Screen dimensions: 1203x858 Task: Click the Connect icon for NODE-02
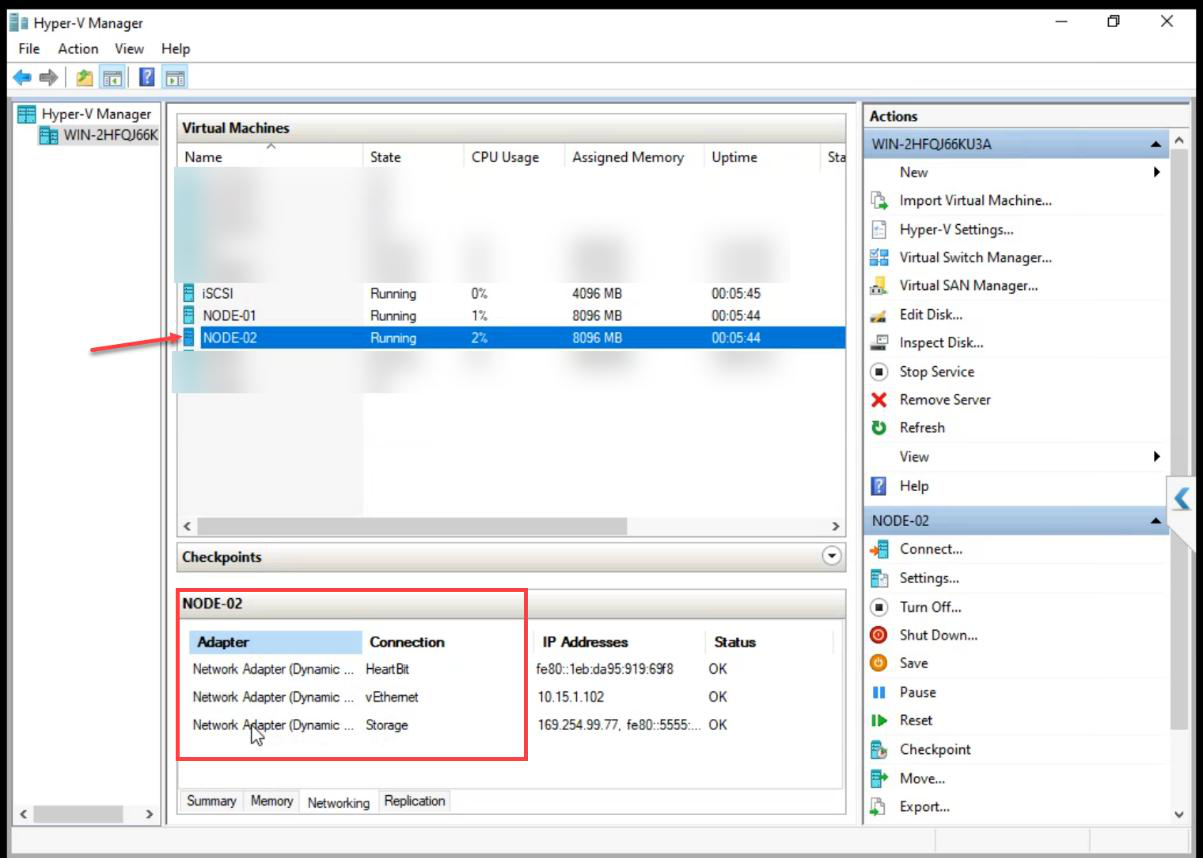(x=879, y=549)
